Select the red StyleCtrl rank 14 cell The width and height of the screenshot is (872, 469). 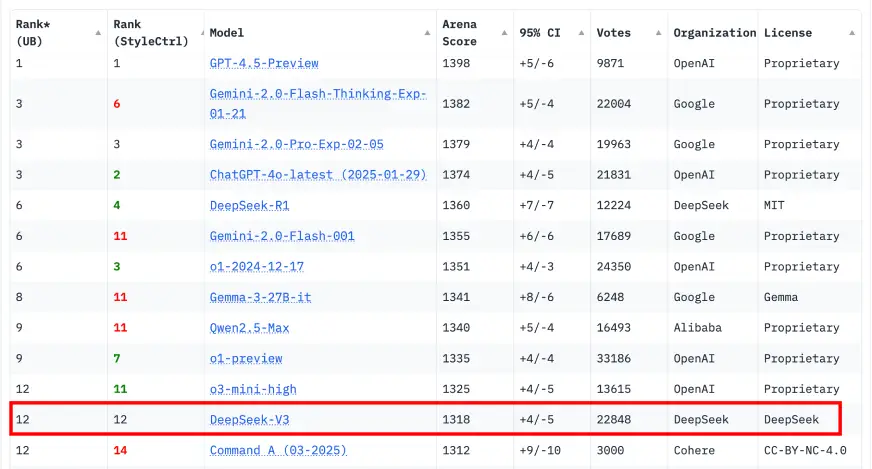click(x=120, y=450)
